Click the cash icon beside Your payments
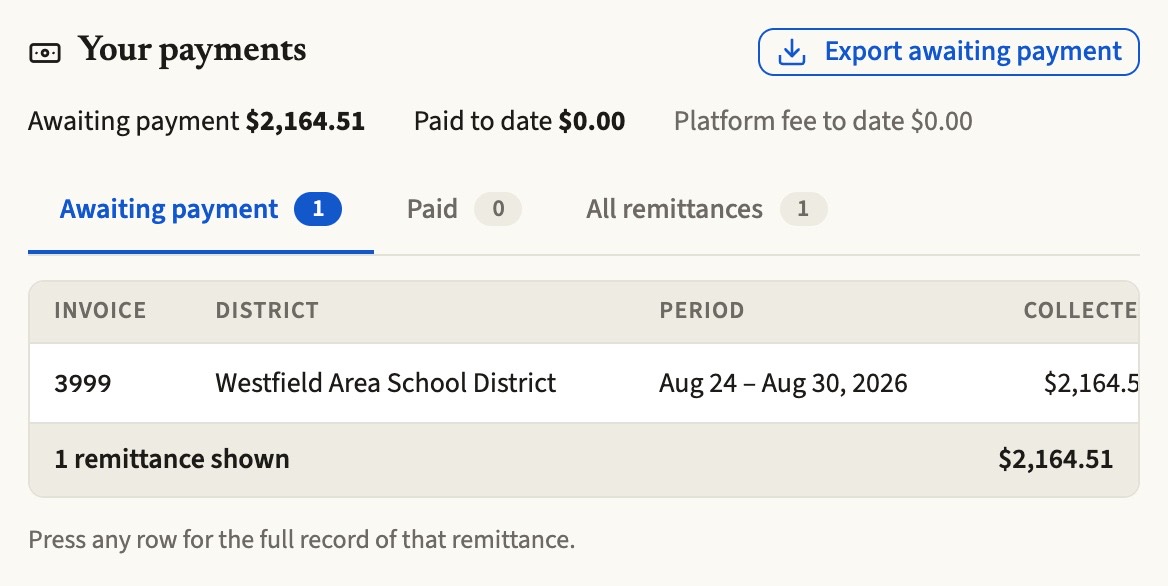The width and height of the screenshot is (1168, 586). tap(45, 53)
